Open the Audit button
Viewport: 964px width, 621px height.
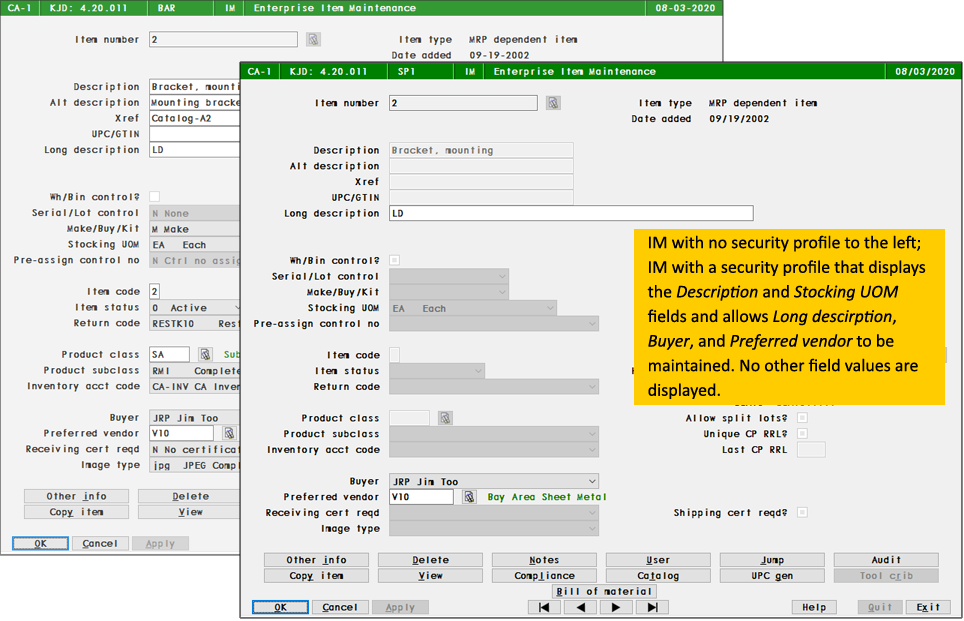(x=886, y=560)
